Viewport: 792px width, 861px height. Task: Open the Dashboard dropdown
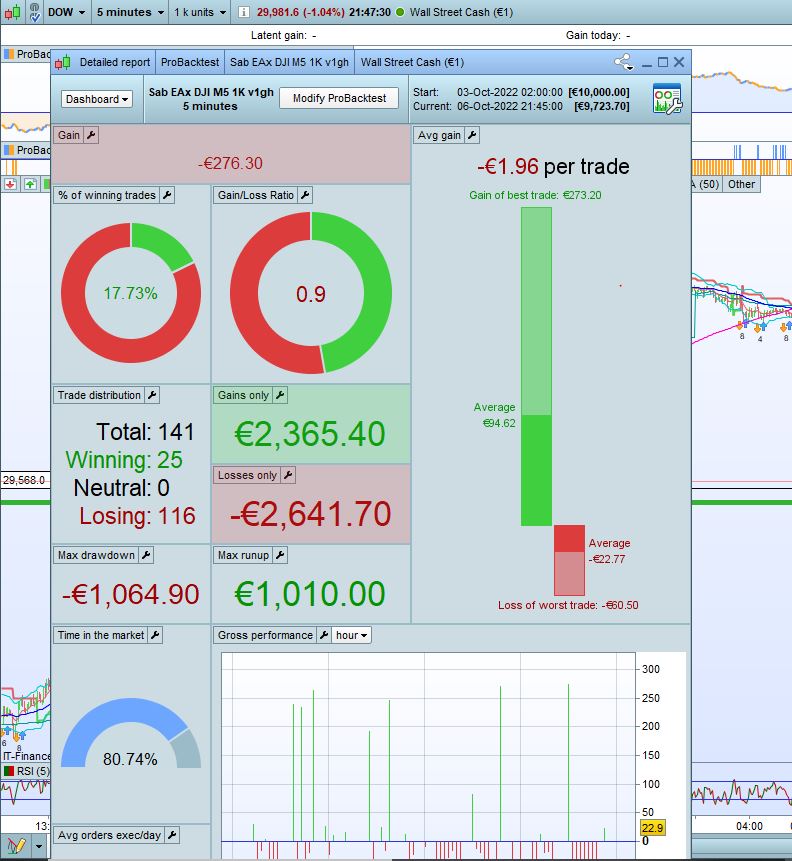[x=97, y=99]
